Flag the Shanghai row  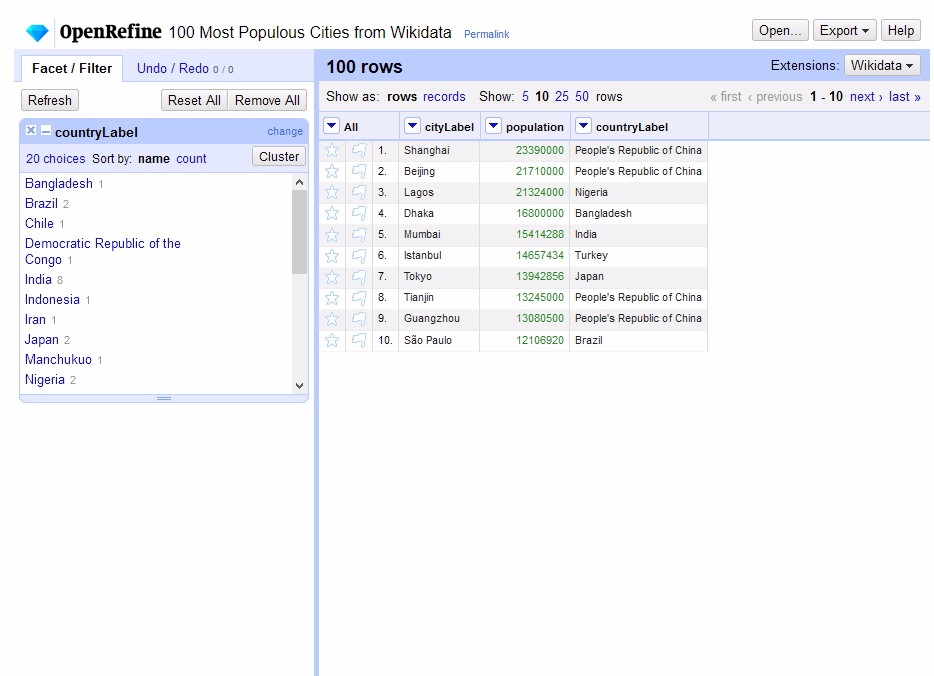pyautogui.click(x=359, y=151)
